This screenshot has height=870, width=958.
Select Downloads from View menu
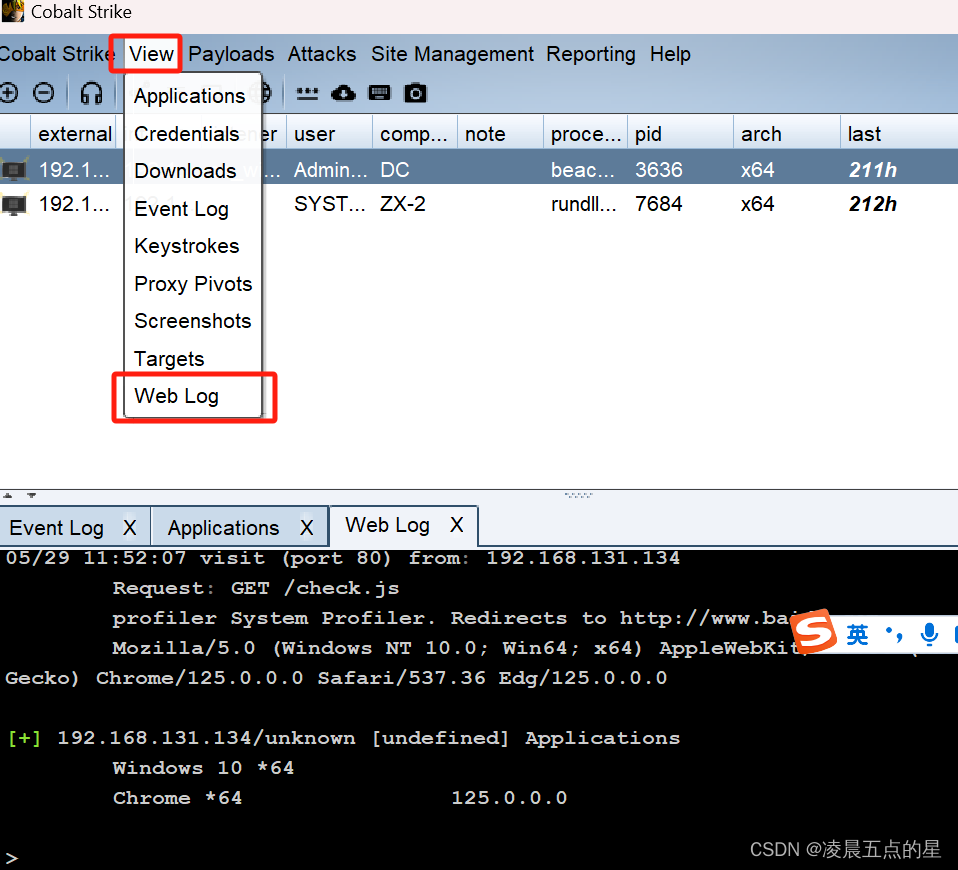(x=193, y=171)
